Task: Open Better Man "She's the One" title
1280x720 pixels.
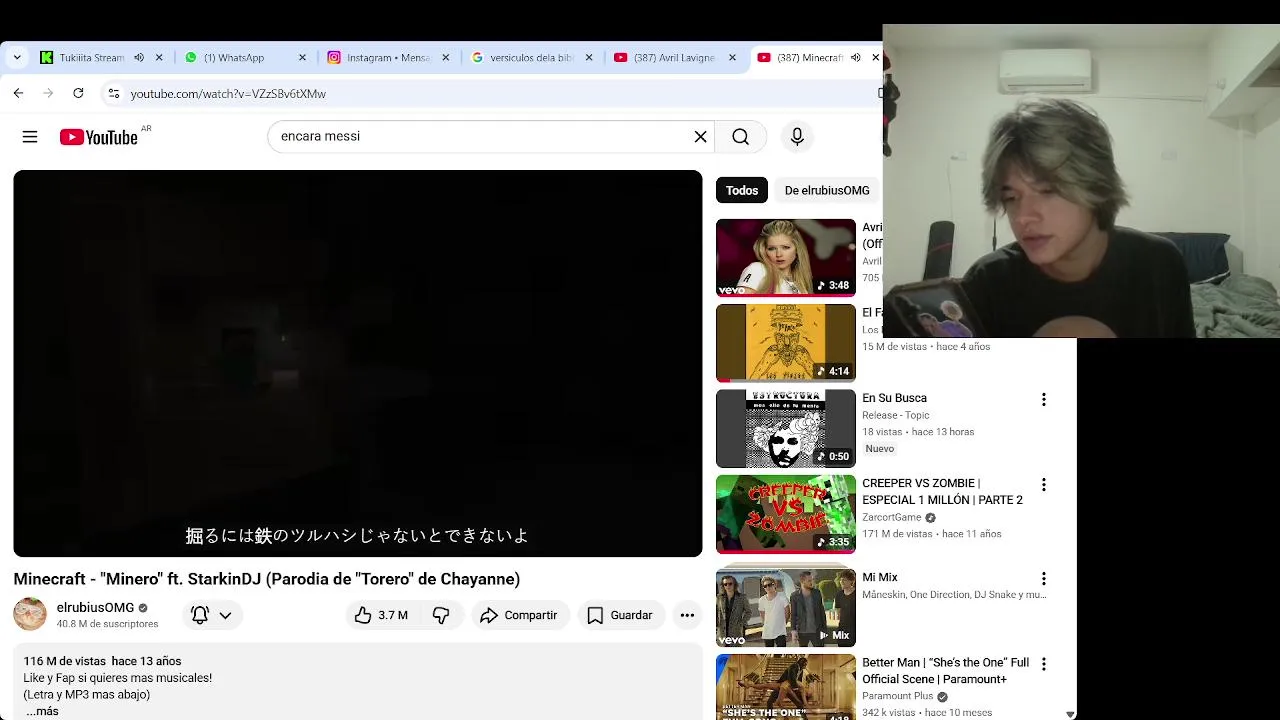Action: point(945,671)
